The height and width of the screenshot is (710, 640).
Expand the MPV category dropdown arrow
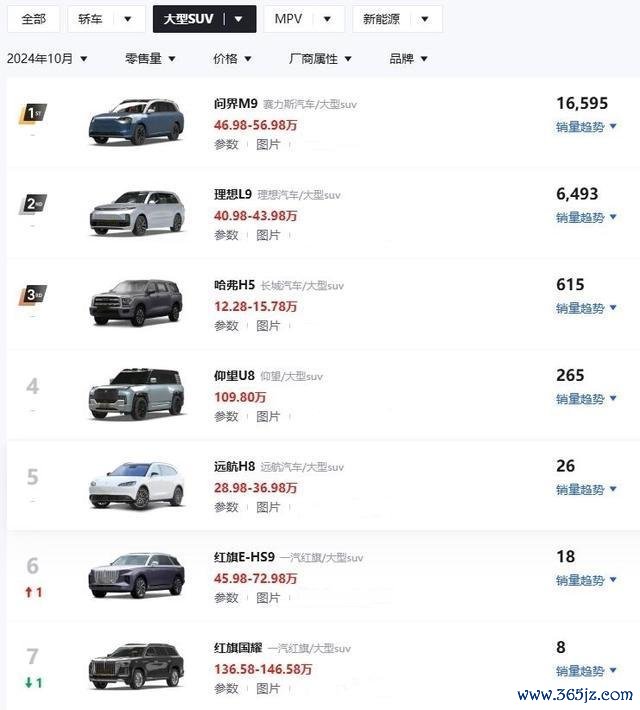coord(327,19)
